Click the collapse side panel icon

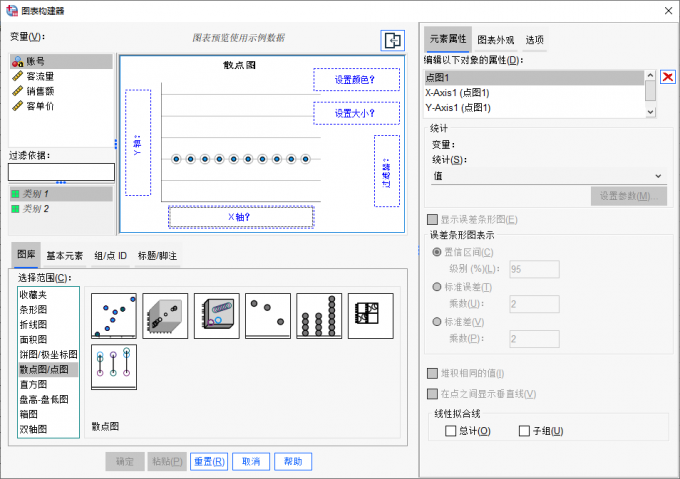[392, 40]
